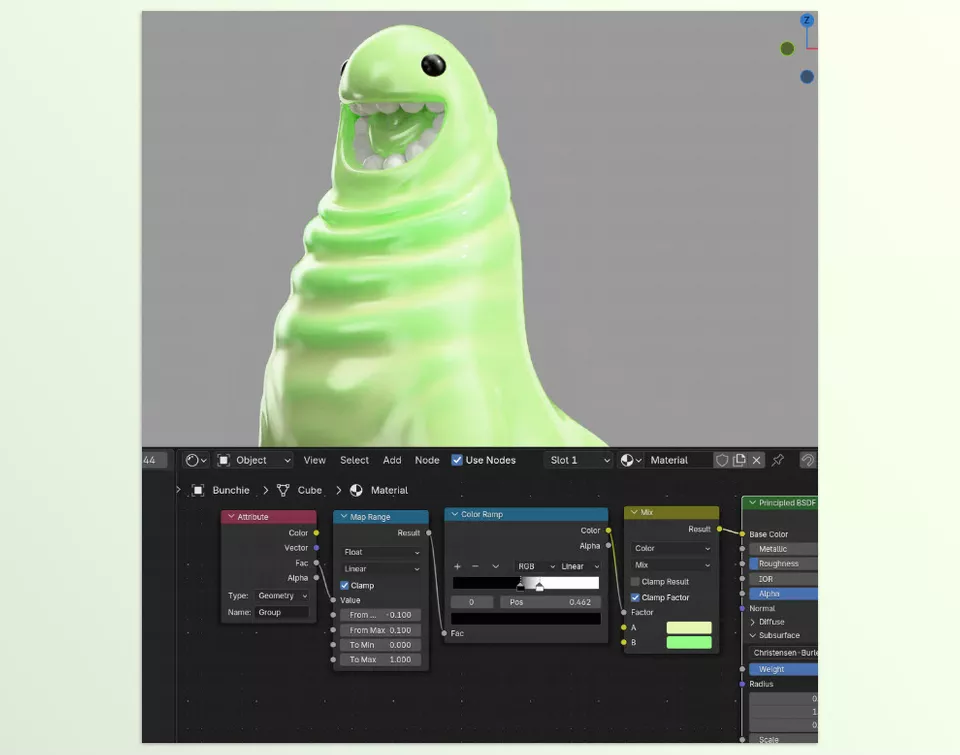
Task: Click the Attribute node Vector output socket
Action: (317, 548)
